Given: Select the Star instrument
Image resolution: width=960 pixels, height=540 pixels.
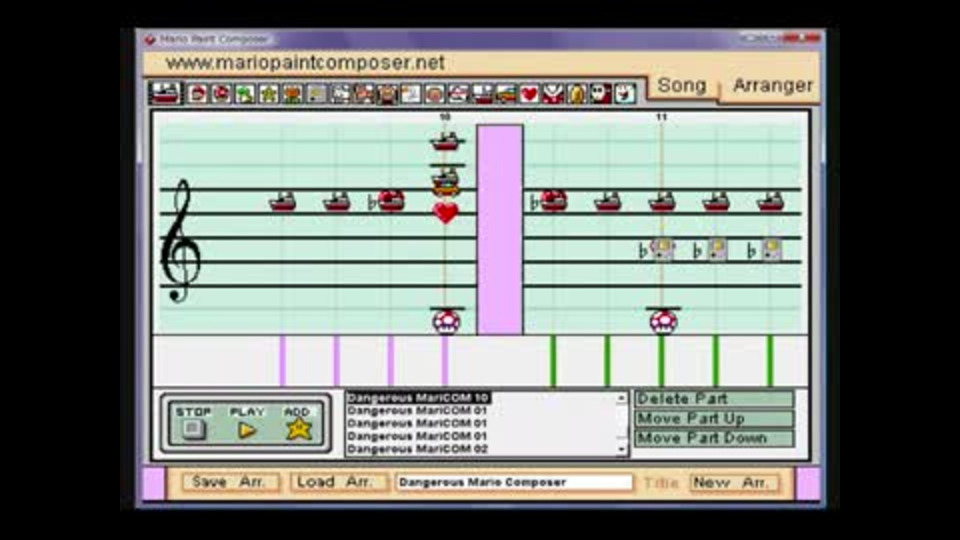Looking at the screenshot, I should tap(269, 94).
